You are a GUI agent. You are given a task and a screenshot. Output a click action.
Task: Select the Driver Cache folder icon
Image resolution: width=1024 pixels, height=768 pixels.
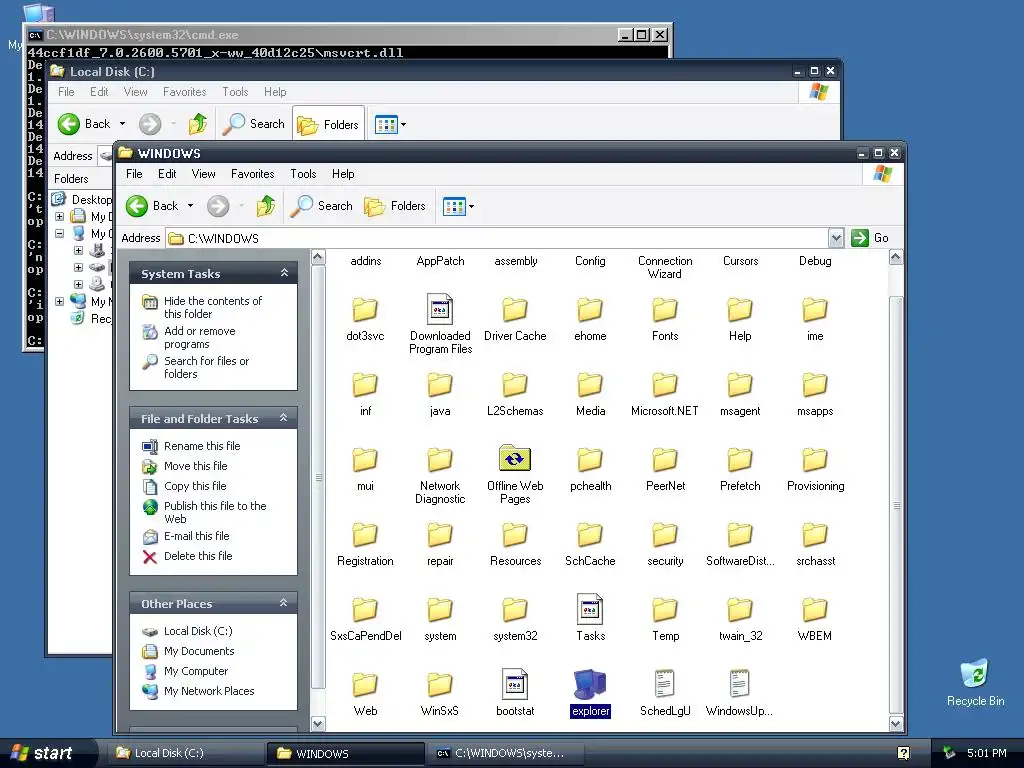[515, 310]
